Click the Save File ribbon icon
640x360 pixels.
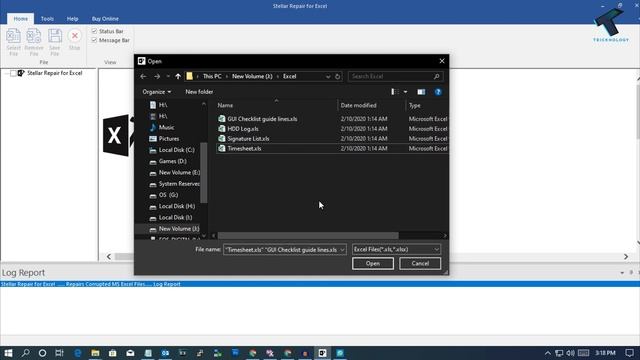point(55,42)
